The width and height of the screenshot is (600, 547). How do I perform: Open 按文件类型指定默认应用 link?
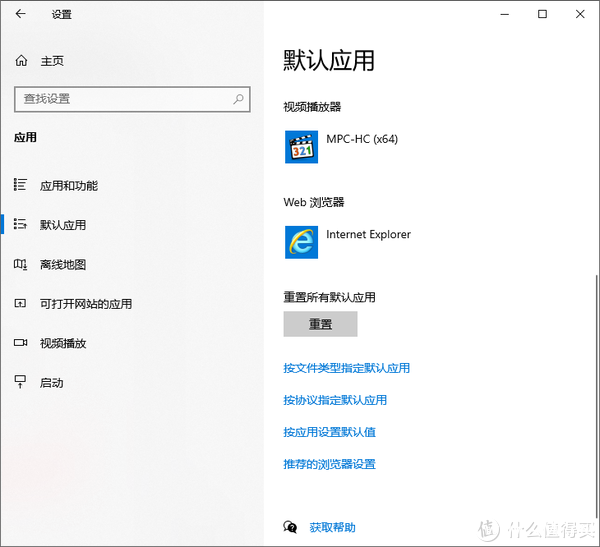click(346, 368)
